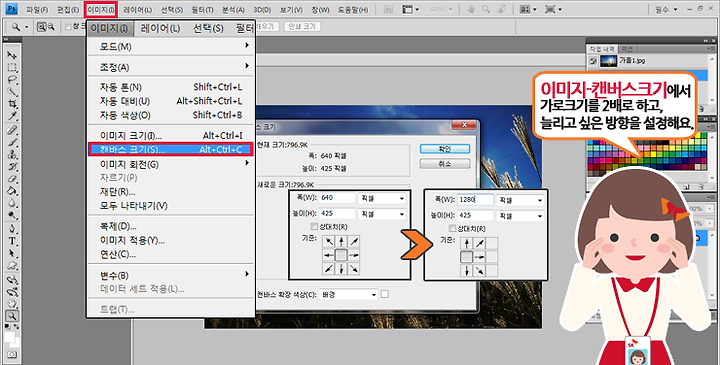Select the Eraser tool

pos(12,179)
